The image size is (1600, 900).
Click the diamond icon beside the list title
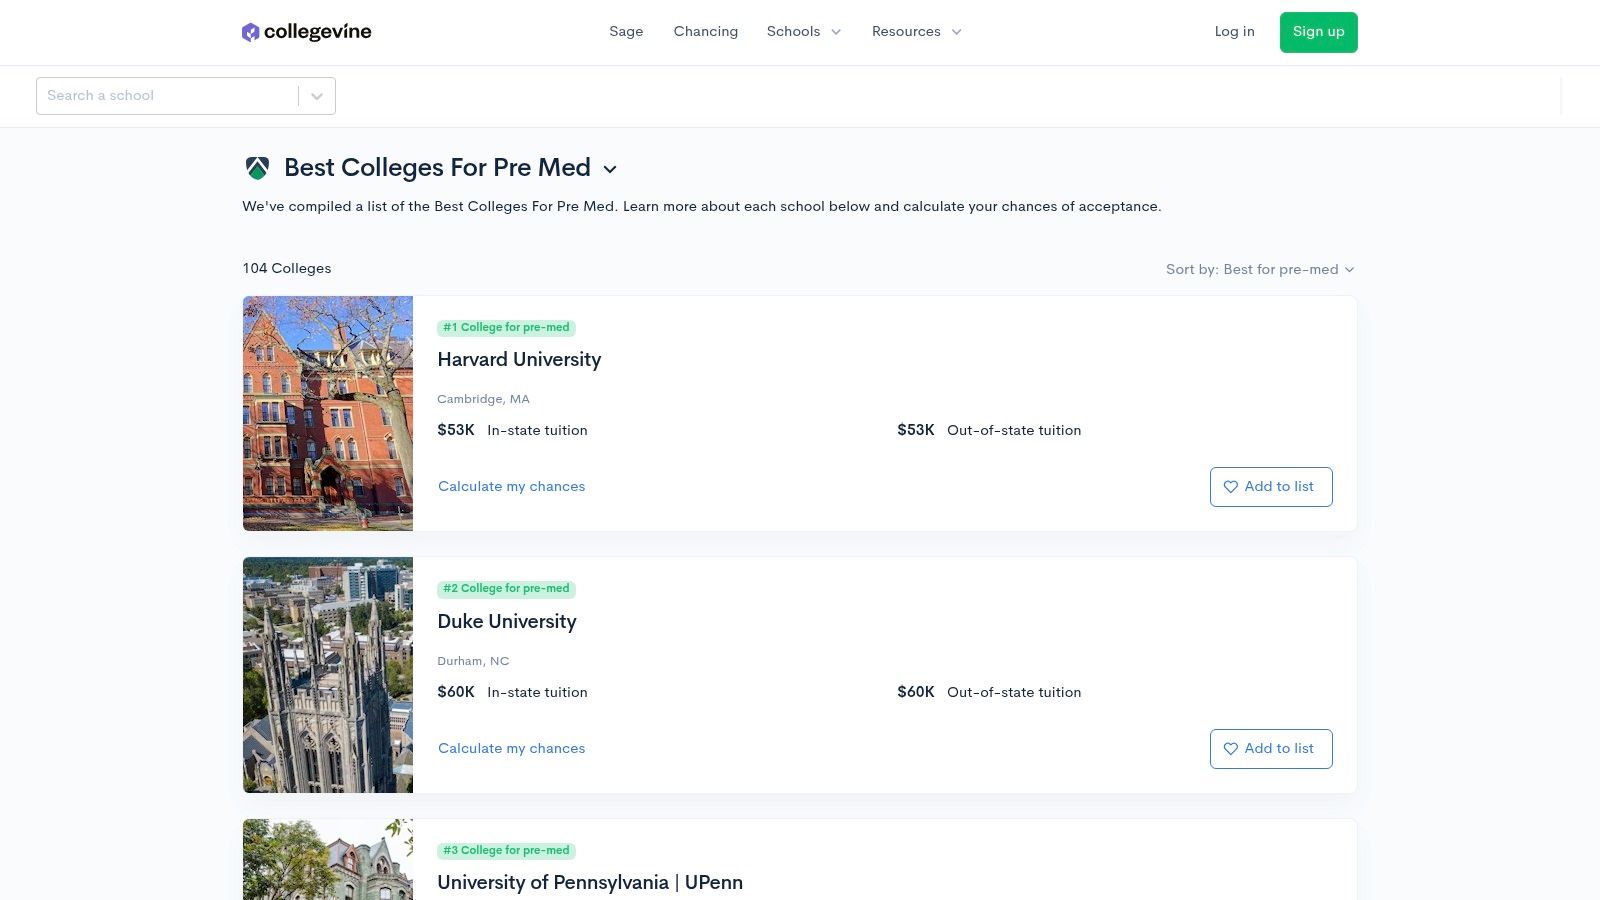(257, 168)
